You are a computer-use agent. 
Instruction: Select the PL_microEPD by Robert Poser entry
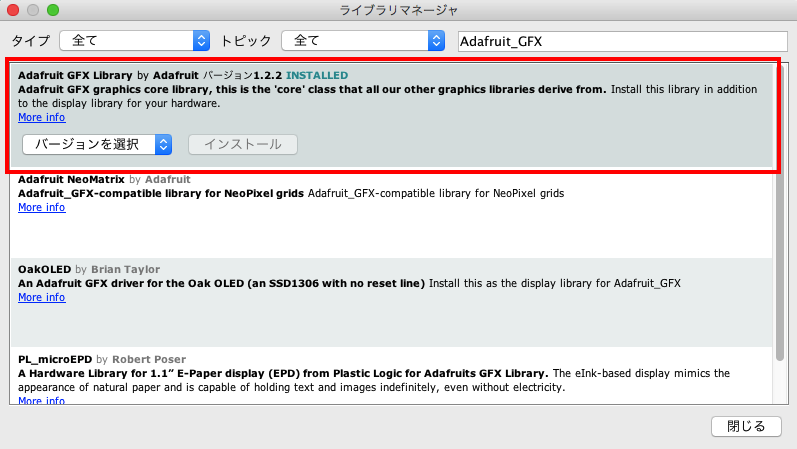391,376
